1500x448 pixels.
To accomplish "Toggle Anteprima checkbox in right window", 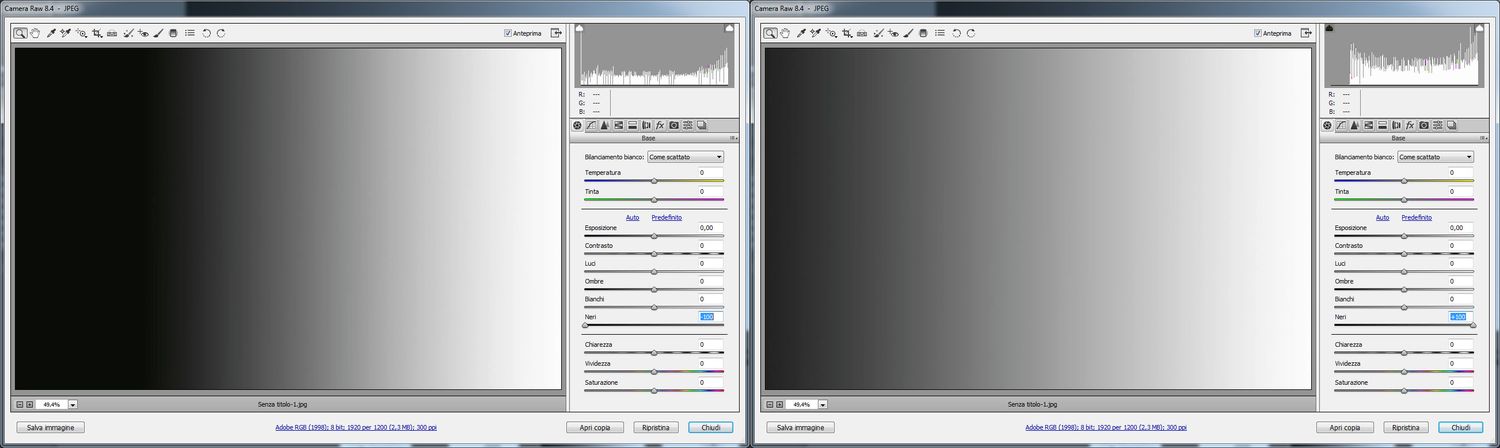I will (1258, 33).
